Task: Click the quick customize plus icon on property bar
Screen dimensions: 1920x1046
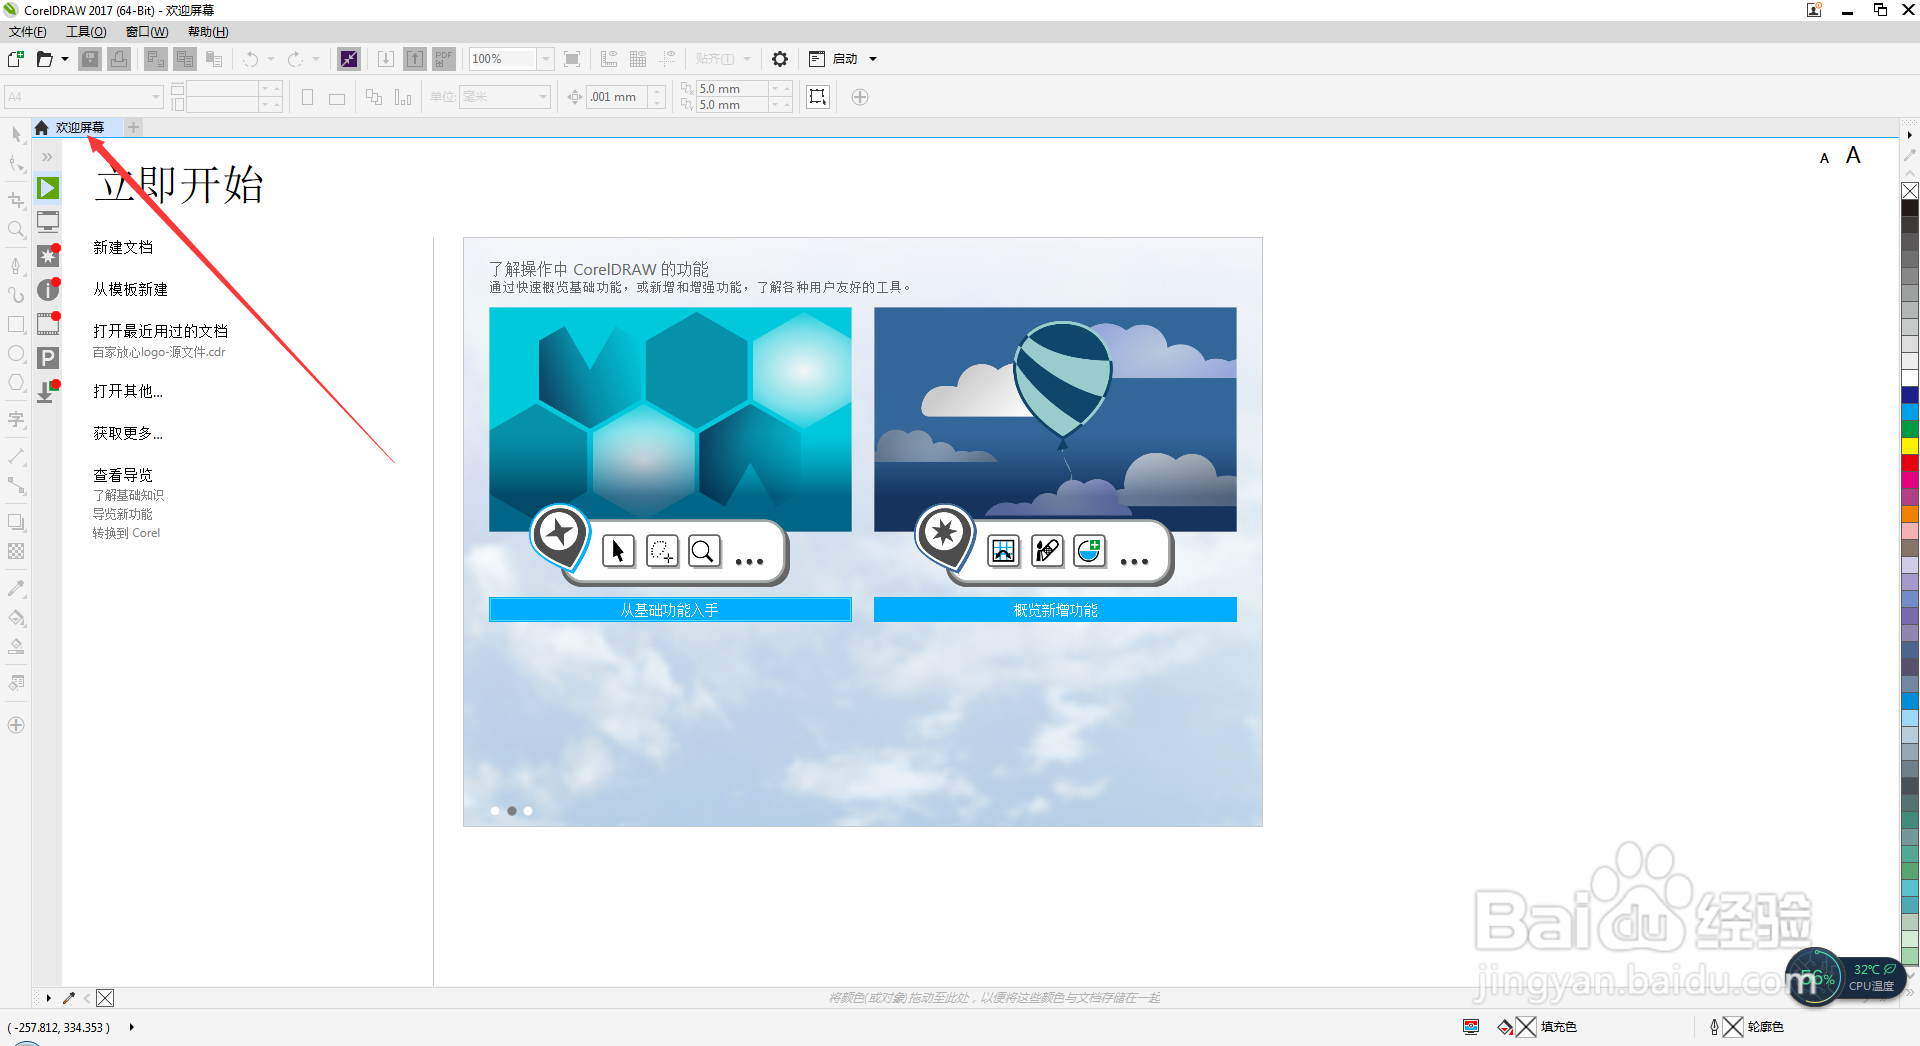Action: click(x=860, y=97)
